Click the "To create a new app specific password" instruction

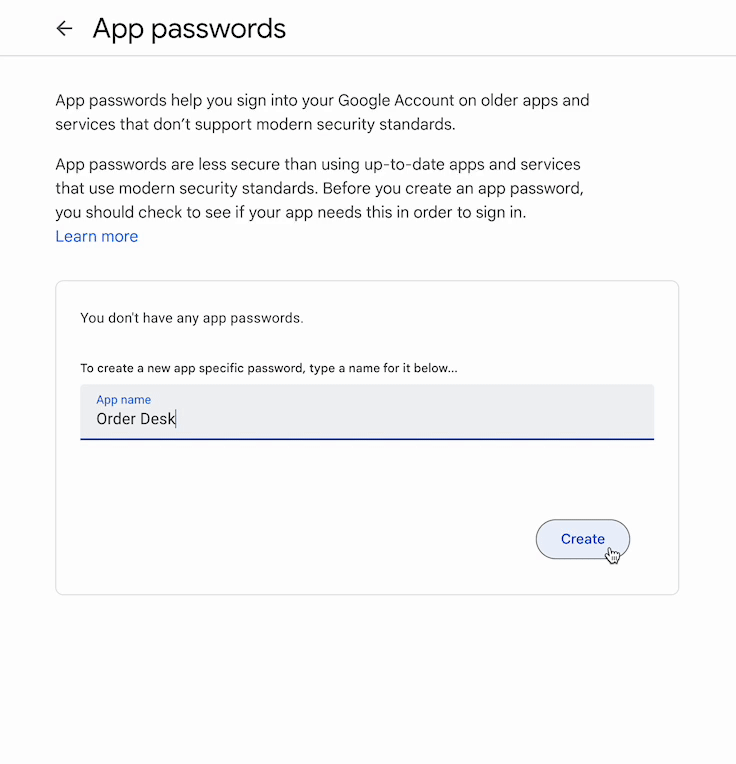268,368
